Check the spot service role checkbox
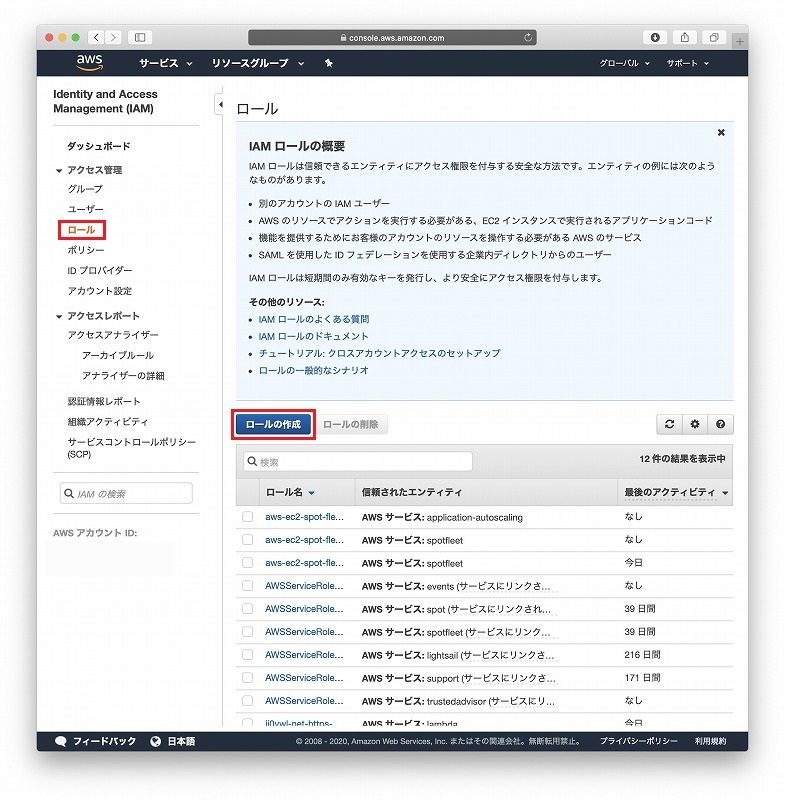The width and height of the screenshot is (785, 800). pos(247,609)
